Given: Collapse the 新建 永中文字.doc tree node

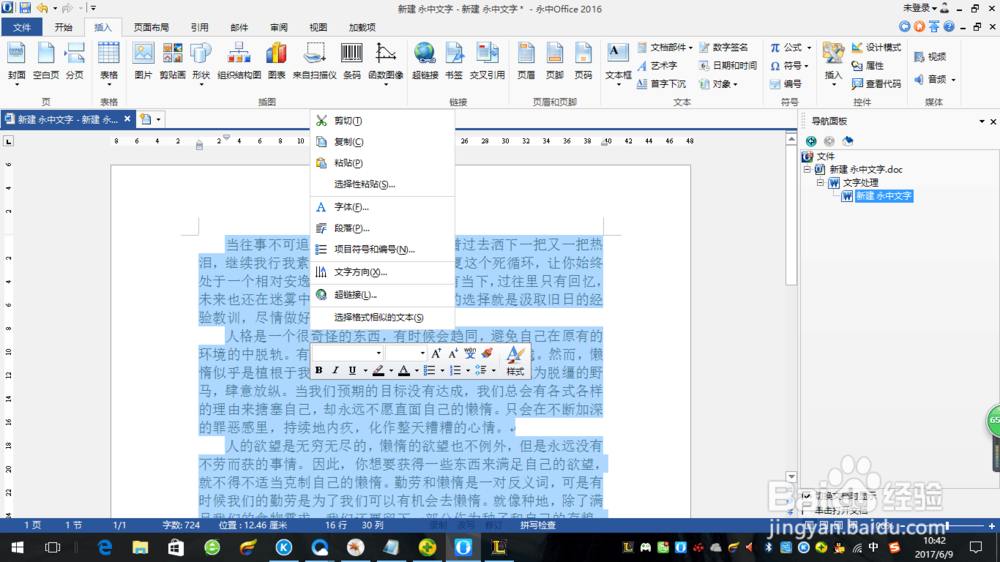Looking at the screenshot, I should click(807, 170).
